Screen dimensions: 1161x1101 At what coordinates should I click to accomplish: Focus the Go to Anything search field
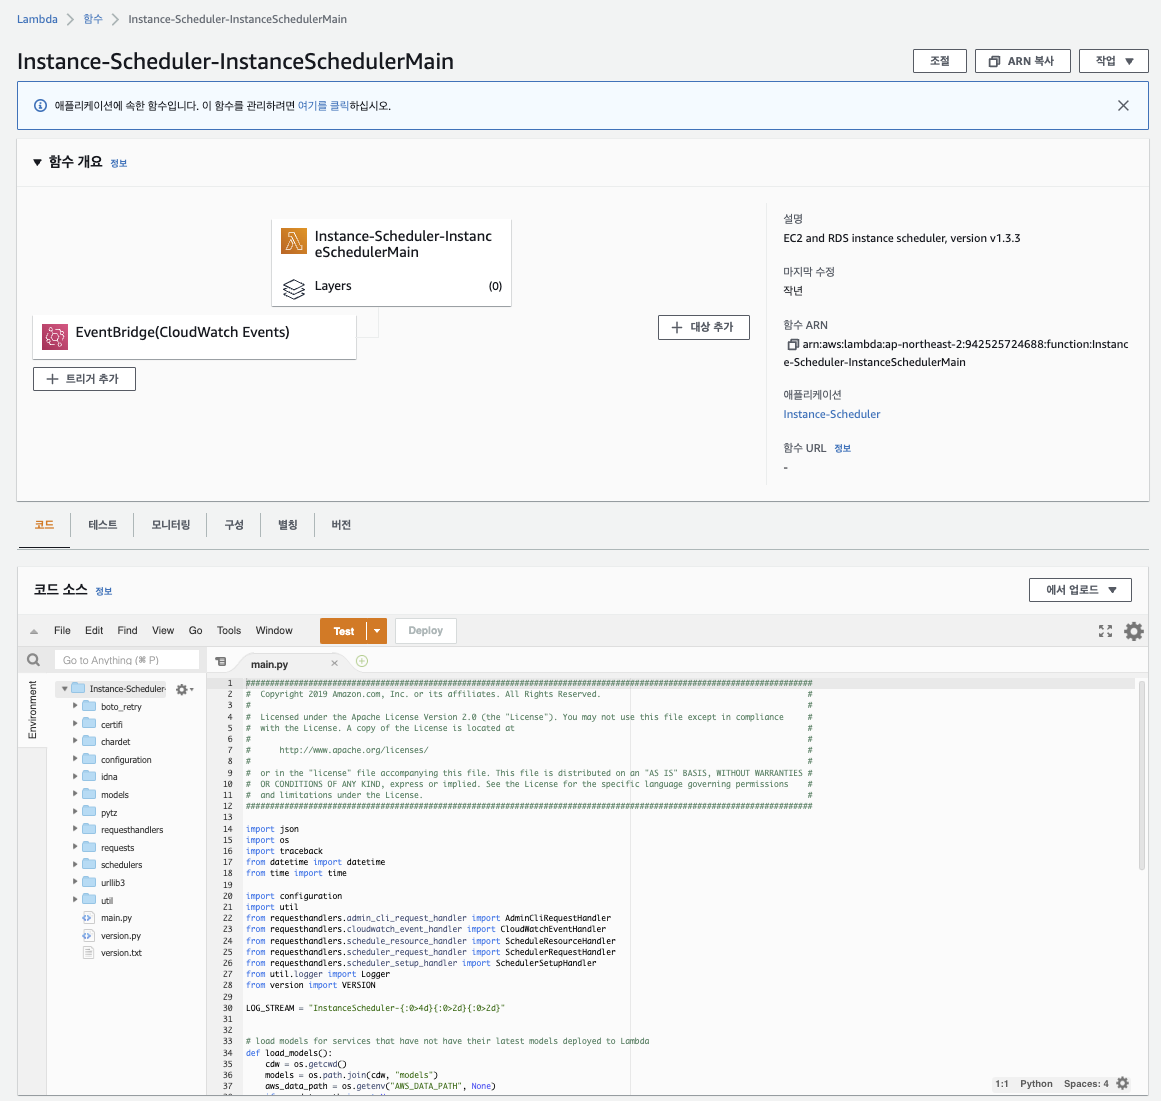(x=127, y=660)
